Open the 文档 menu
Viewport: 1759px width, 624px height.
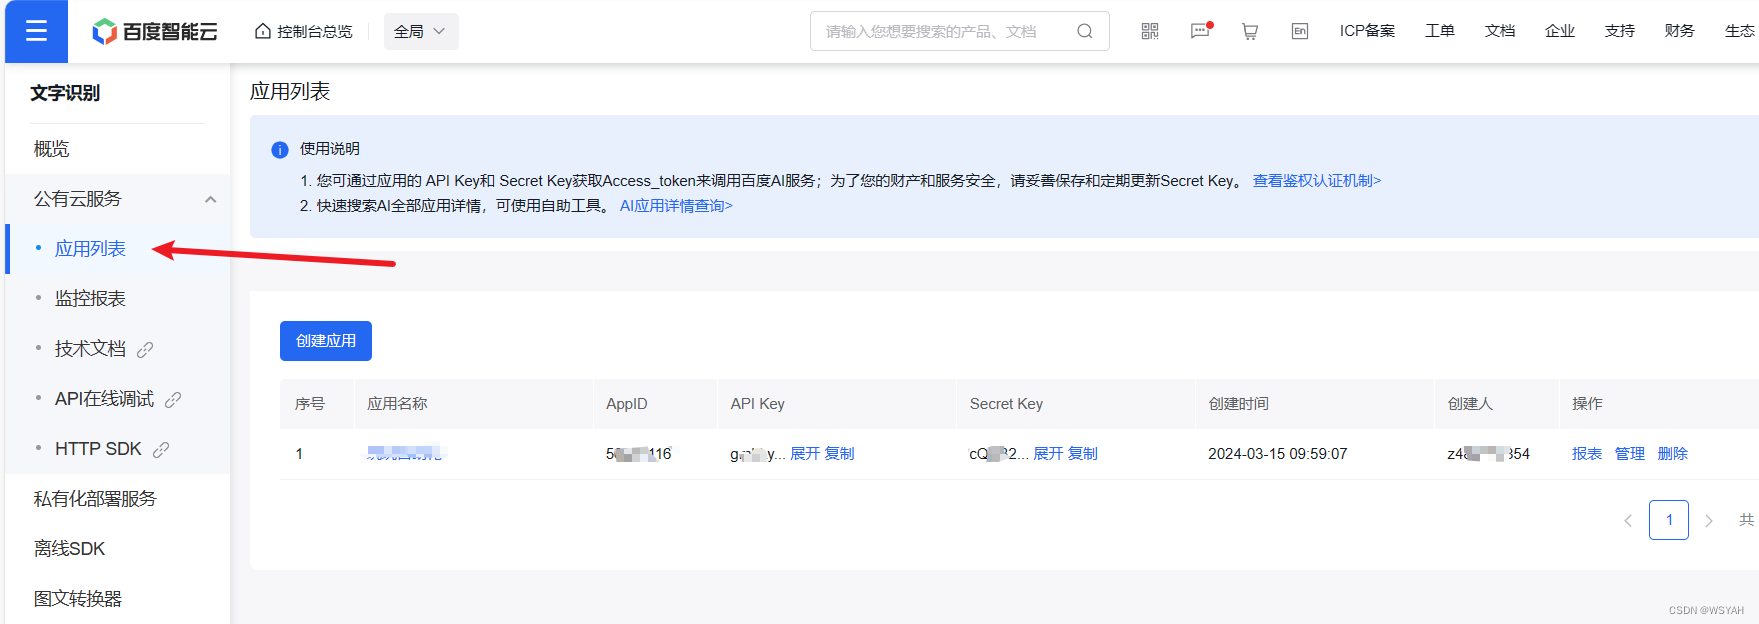tap(1500, 31)
